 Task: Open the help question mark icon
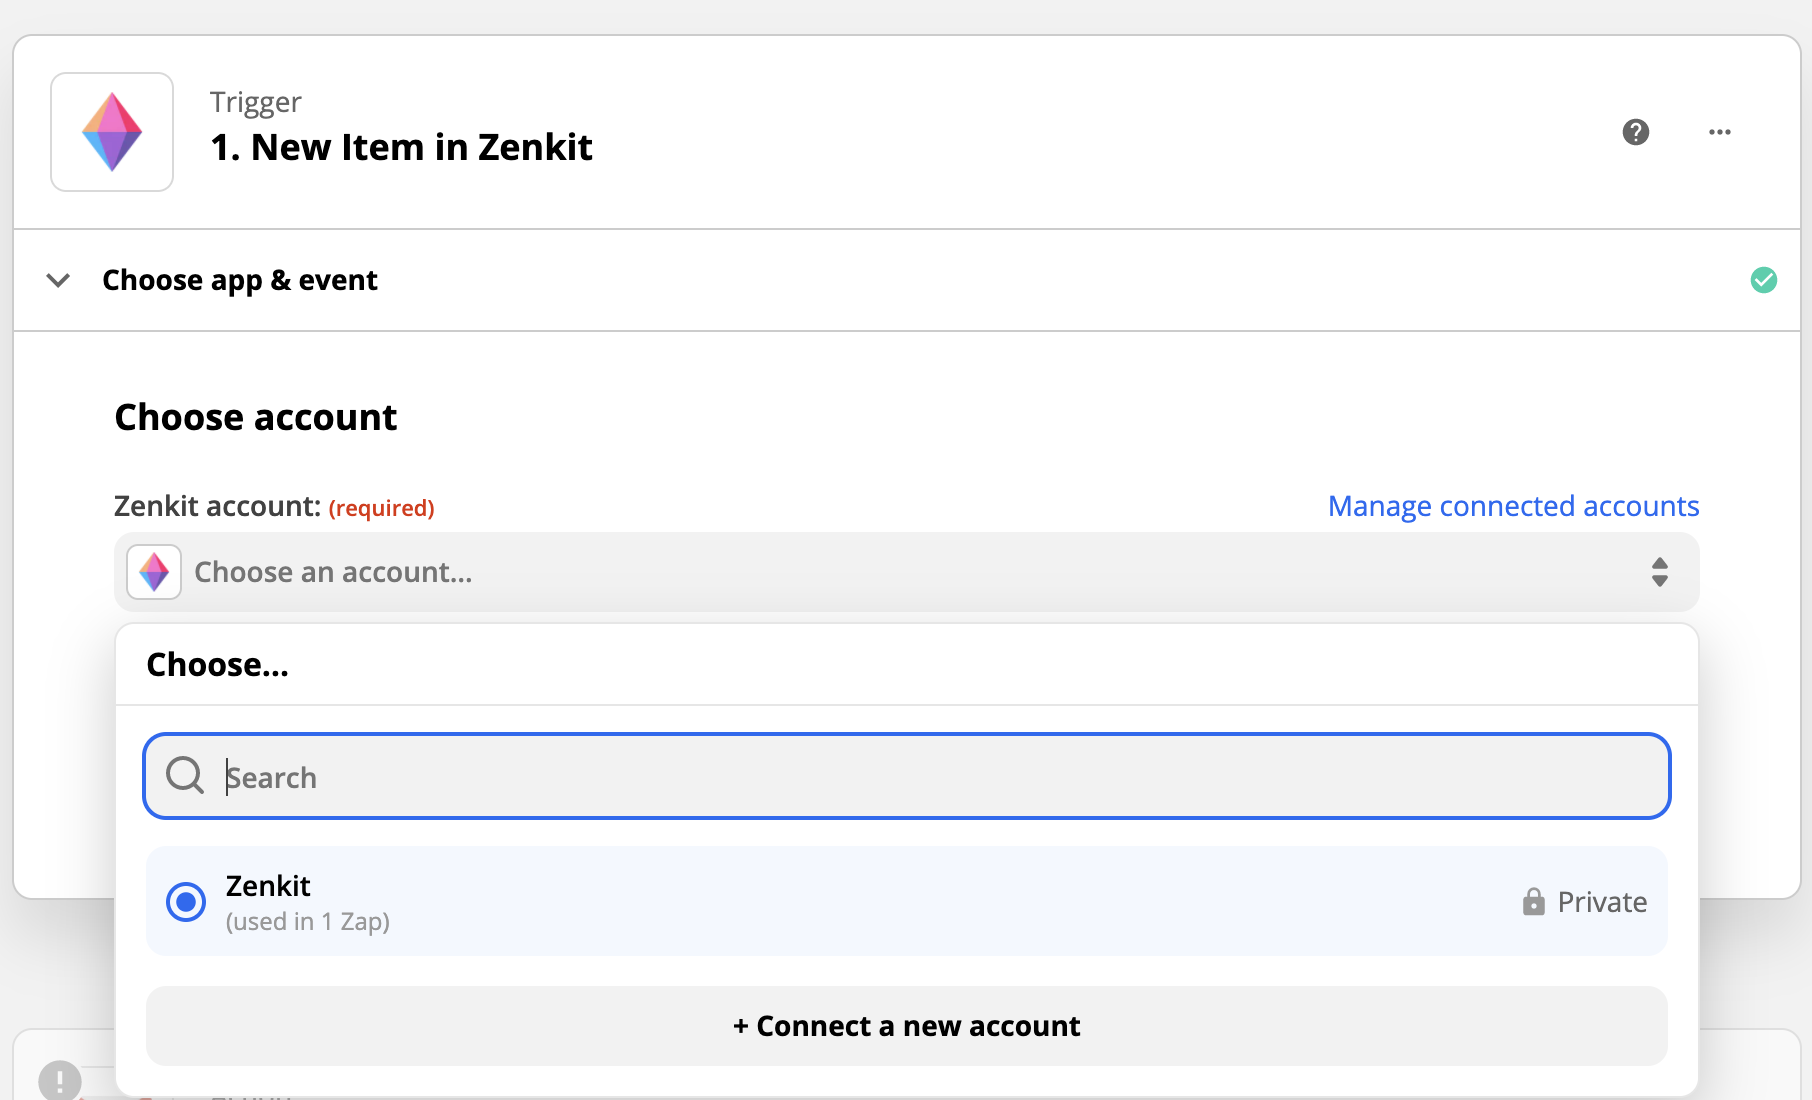pyautogui.click(x=1636, y=132)
